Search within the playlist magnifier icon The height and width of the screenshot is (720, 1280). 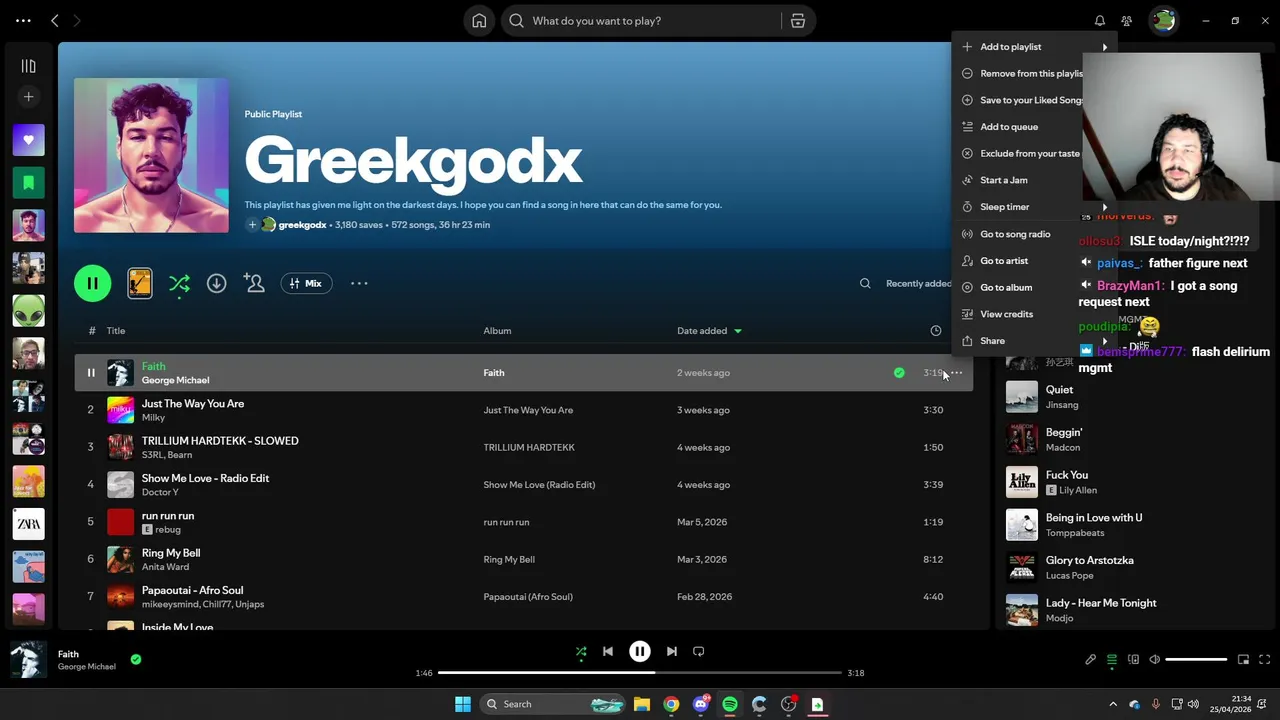click(865, 284)
